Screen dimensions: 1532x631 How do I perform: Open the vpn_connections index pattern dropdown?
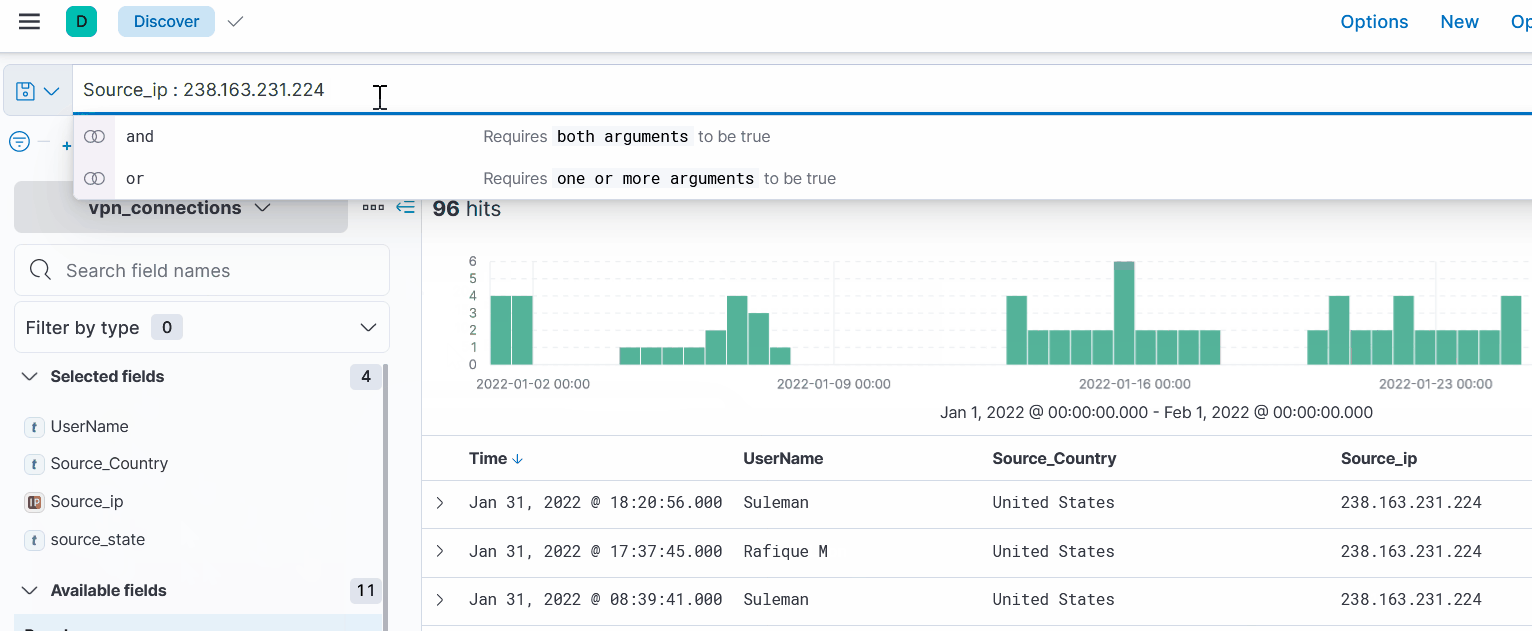(180, 208)
